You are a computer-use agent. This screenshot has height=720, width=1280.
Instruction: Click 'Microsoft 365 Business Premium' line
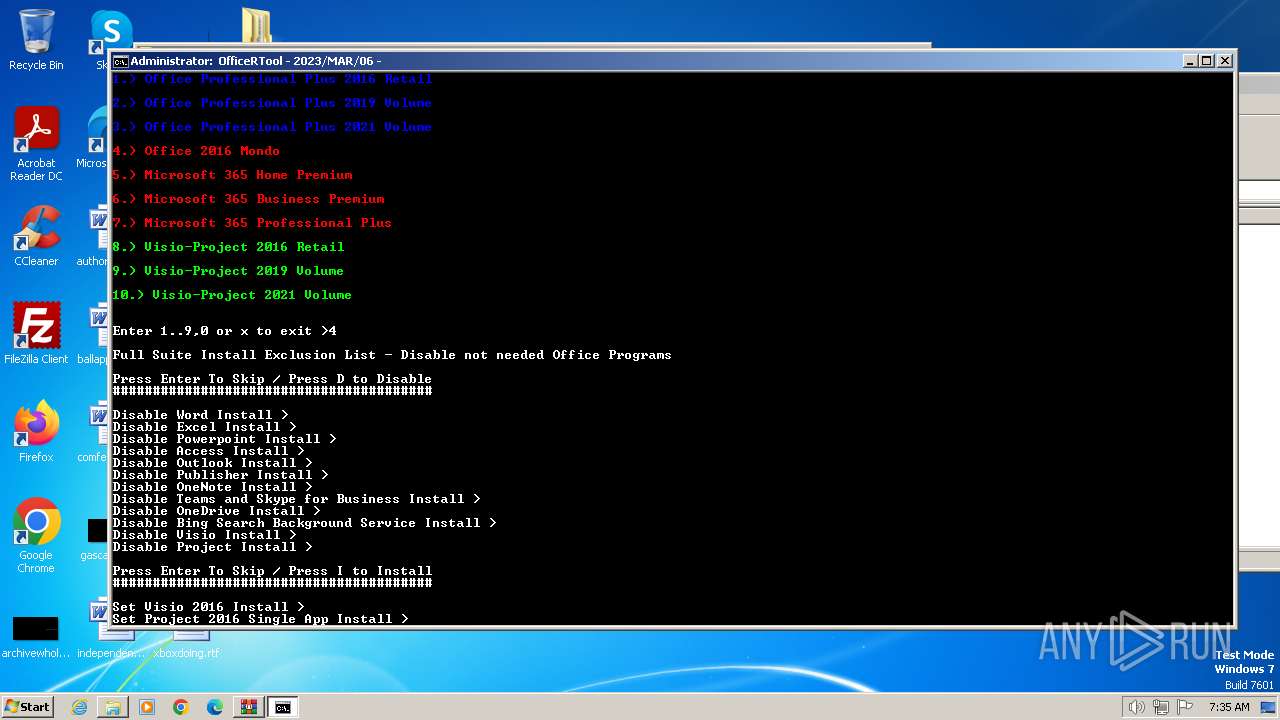tap(248, 199)
